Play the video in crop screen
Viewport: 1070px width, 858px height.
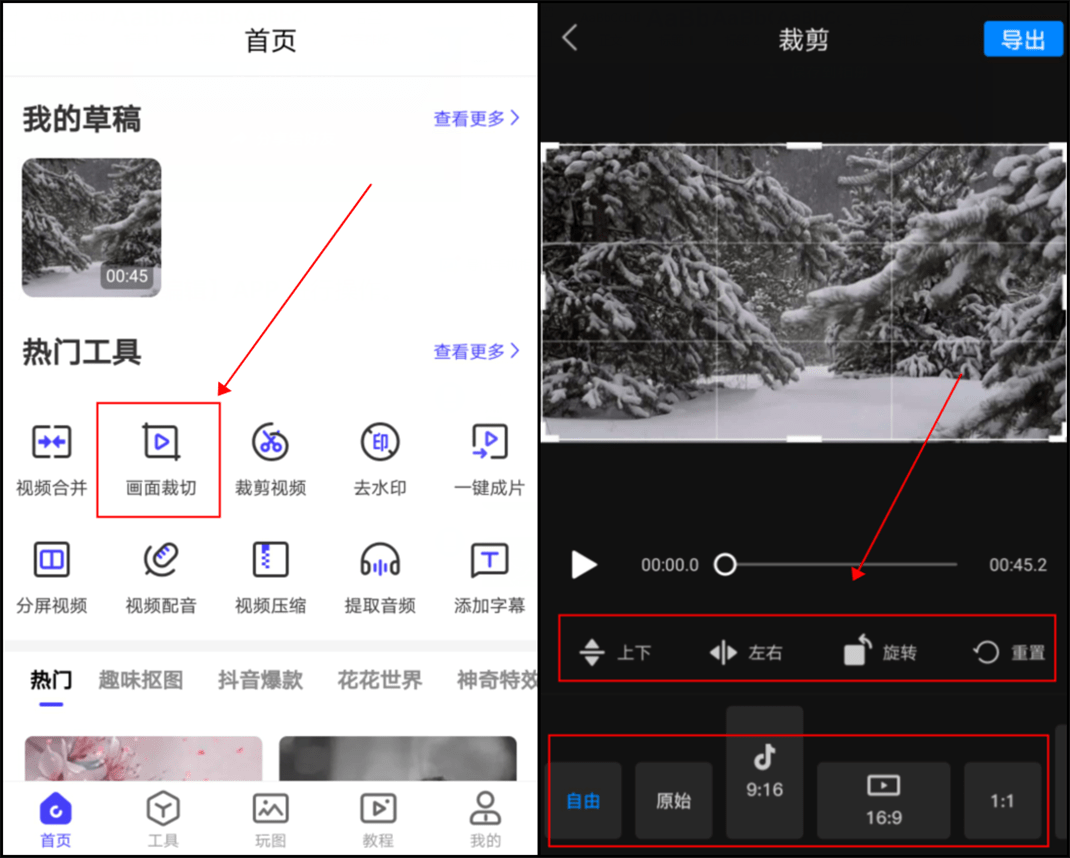[x=584, y=564]
